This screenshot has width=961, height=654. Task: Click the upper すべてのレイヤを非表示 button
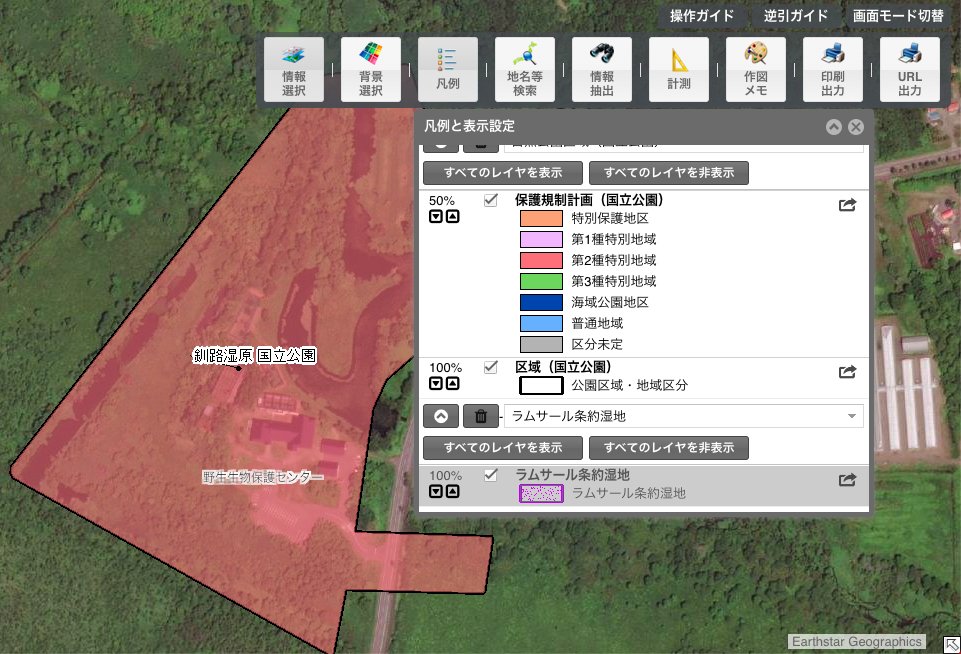669,173
